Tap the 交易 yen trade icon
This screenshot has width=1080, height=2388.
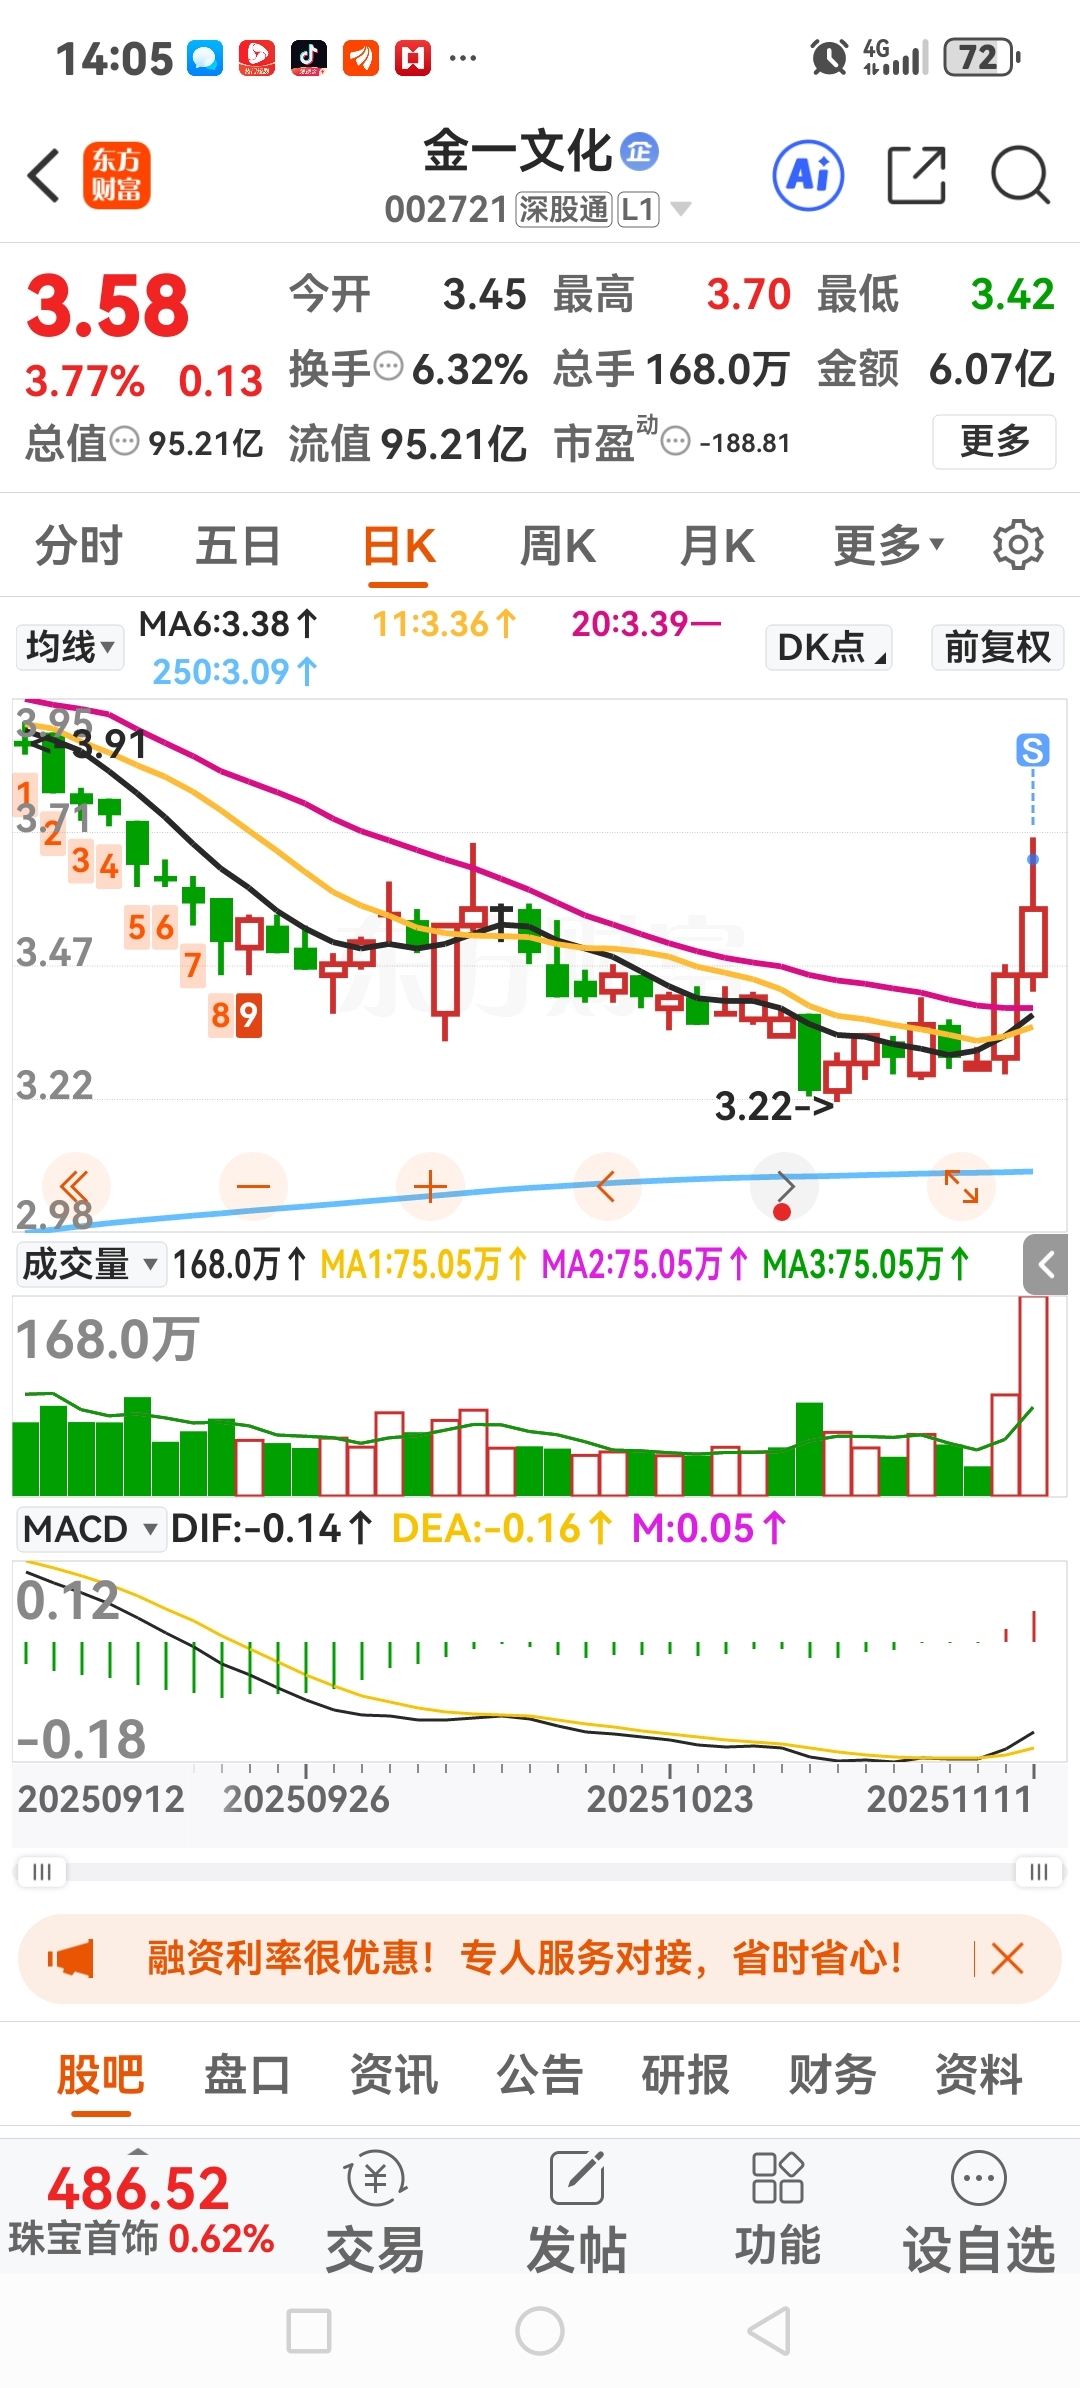376,2178
